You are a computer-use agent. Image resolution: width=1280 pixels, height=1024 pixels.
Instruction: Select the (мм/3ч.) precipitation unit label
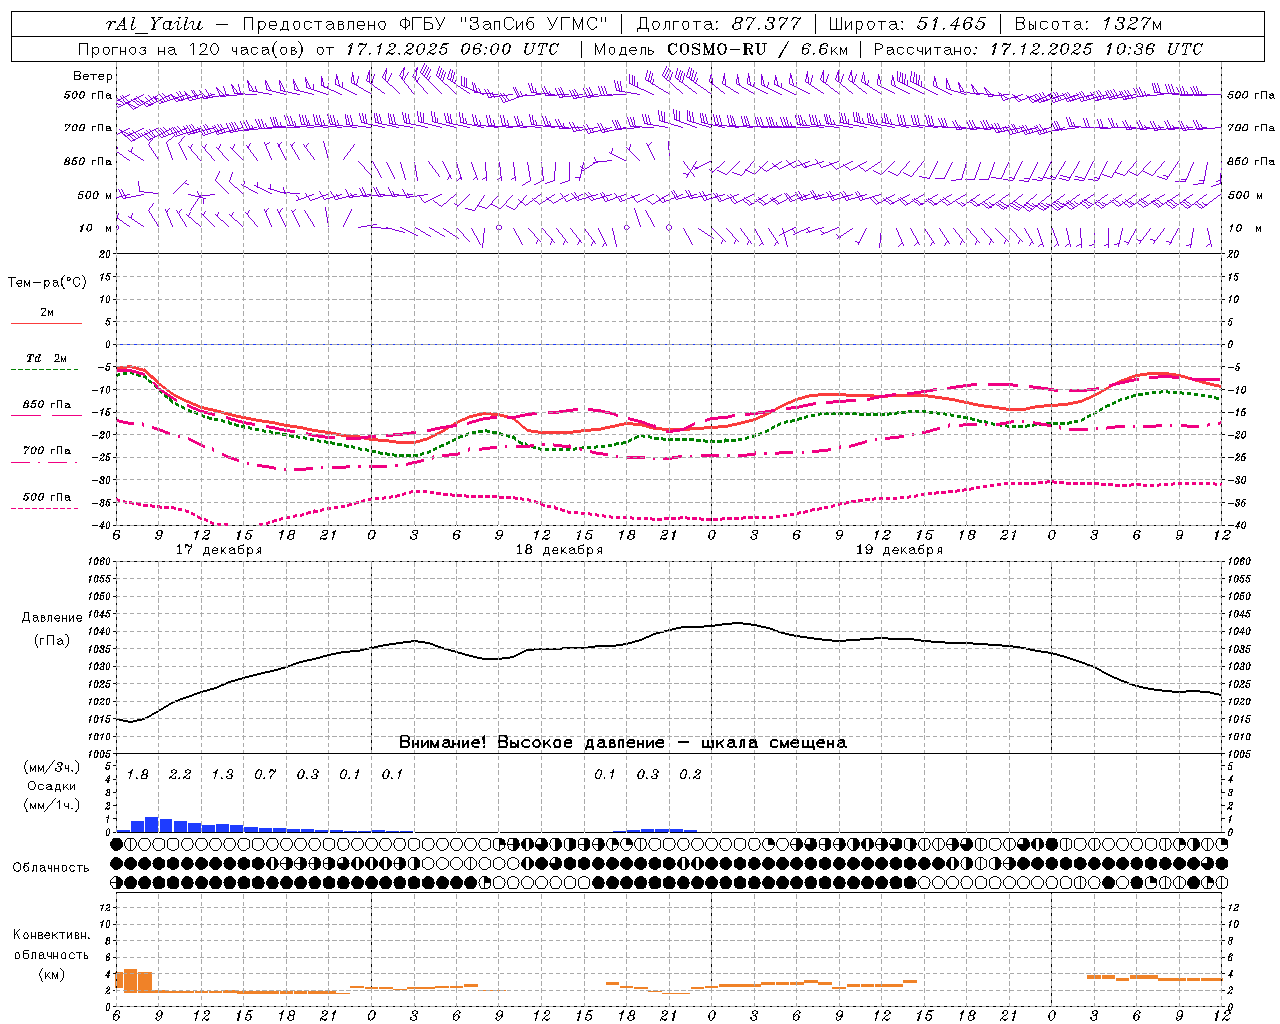click(52, 768)
